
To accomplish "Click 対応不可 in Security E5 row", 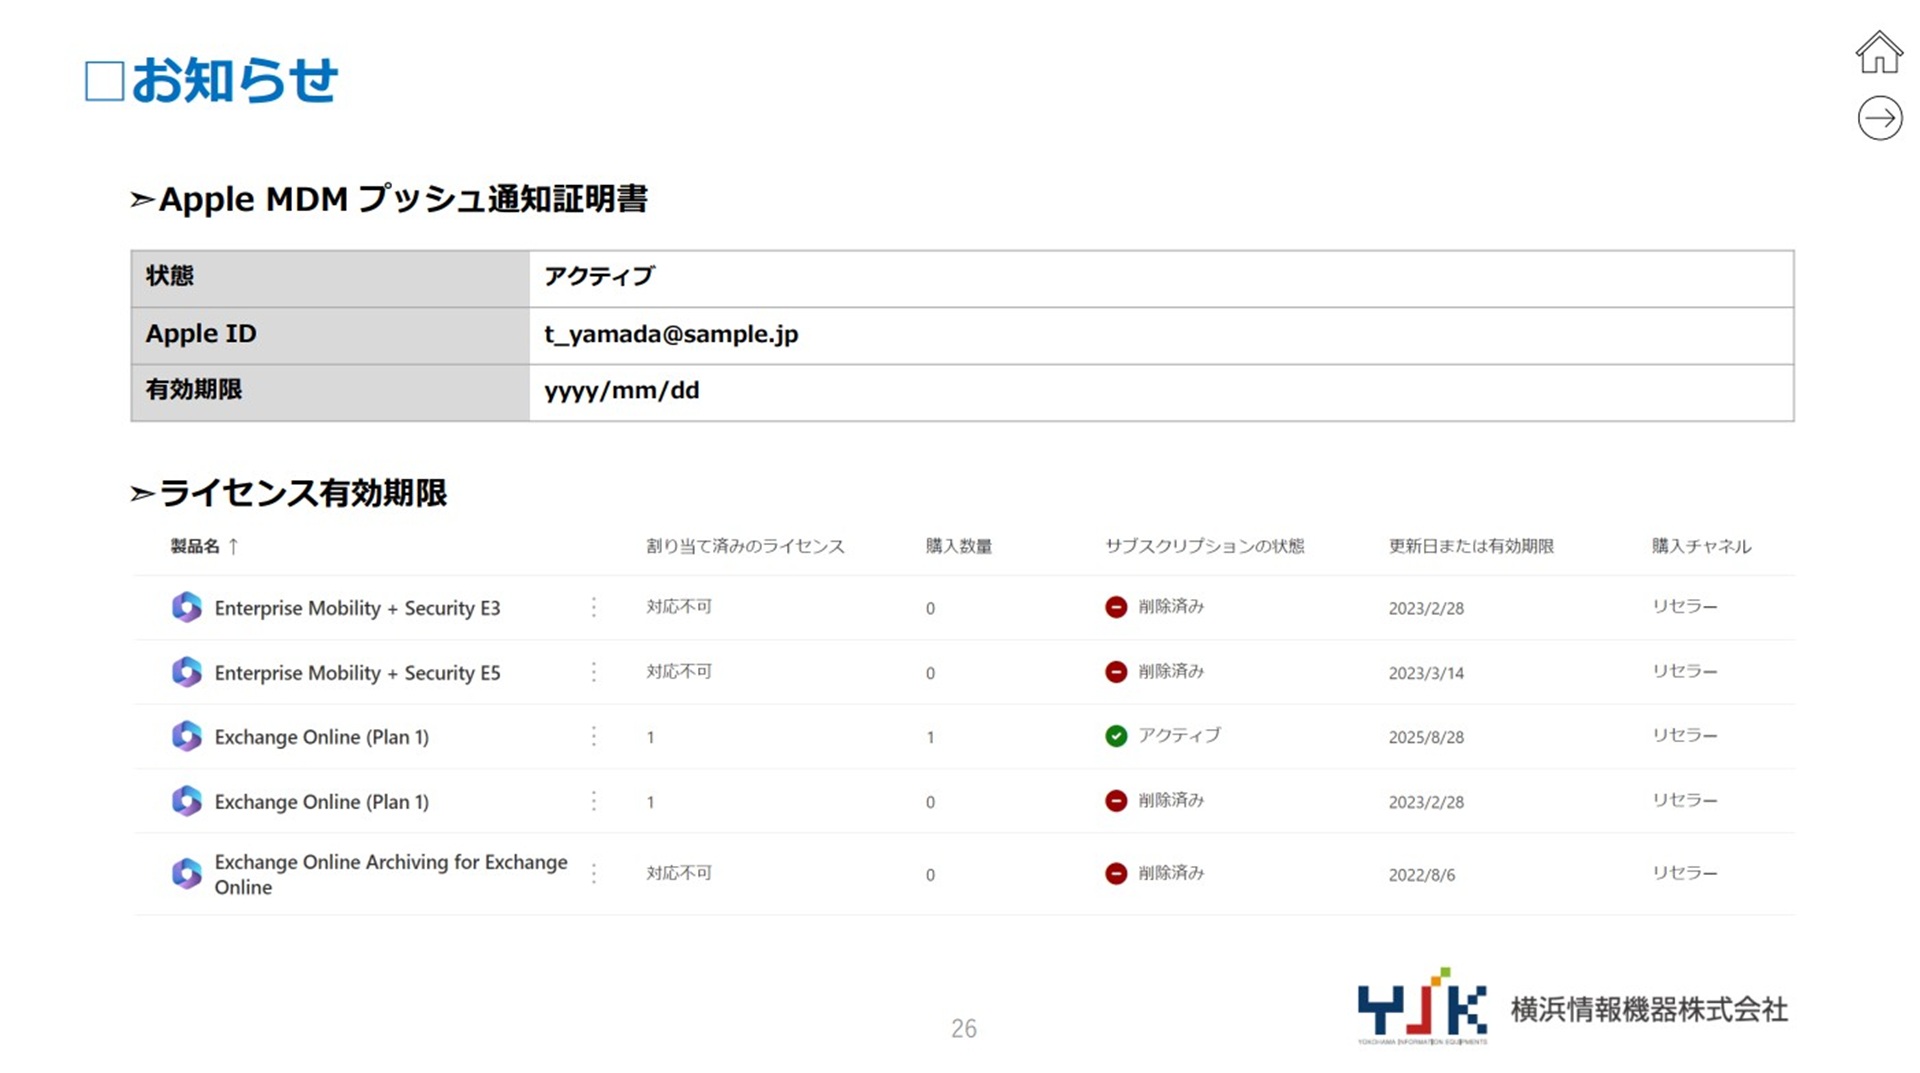I will [679, 671].
